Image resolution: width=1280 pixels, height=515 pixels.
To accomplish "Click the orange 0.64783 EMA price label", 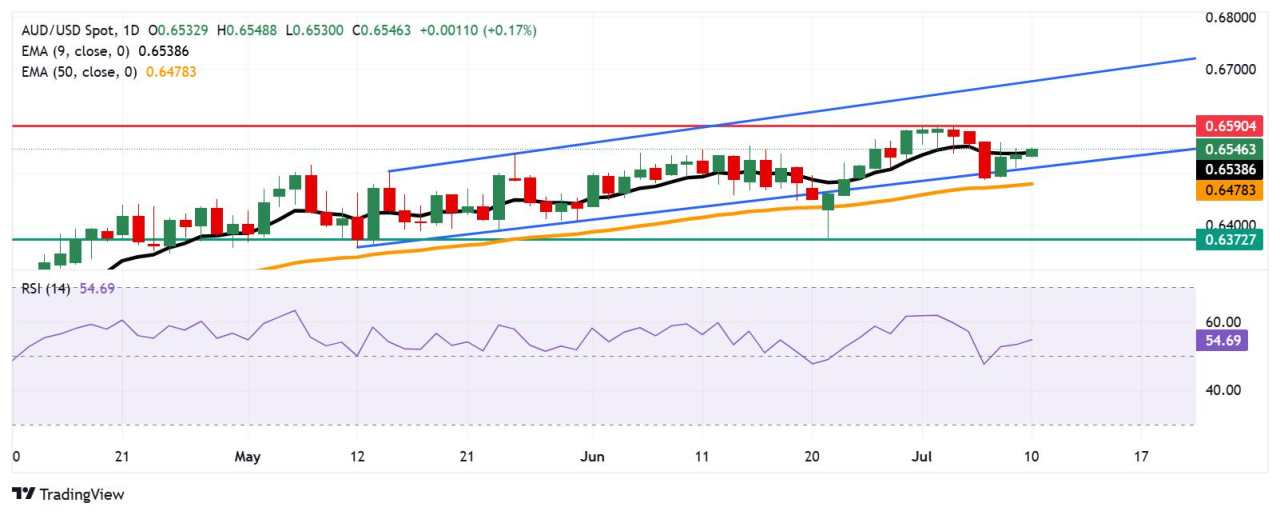I will click(x=1232, y=192).
